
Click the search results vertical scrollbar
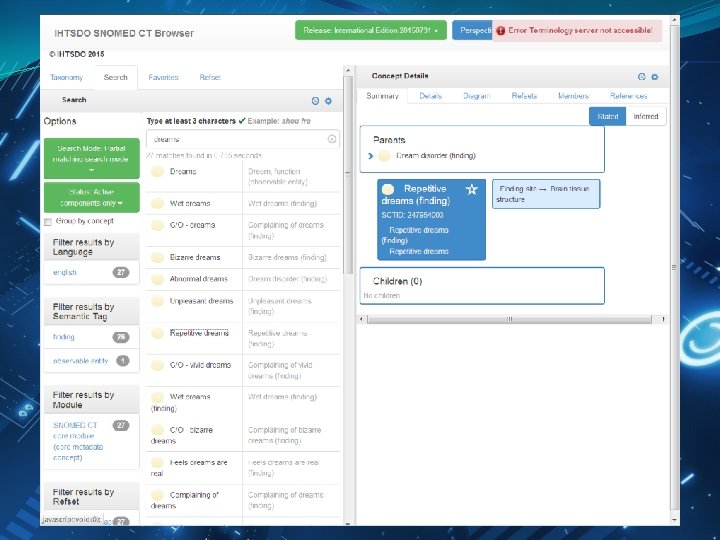tap(348, 174)
